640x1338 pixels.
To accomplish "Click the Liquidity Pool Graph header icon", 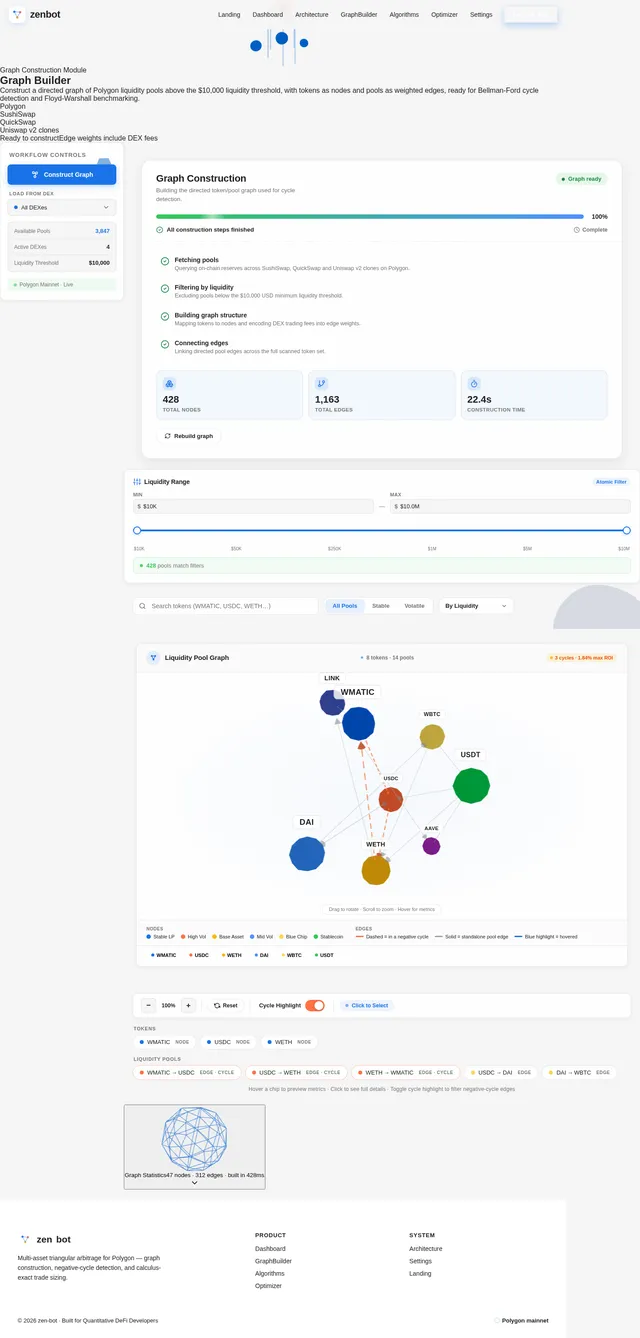I will pyautogui.click(x=153, y=658).
